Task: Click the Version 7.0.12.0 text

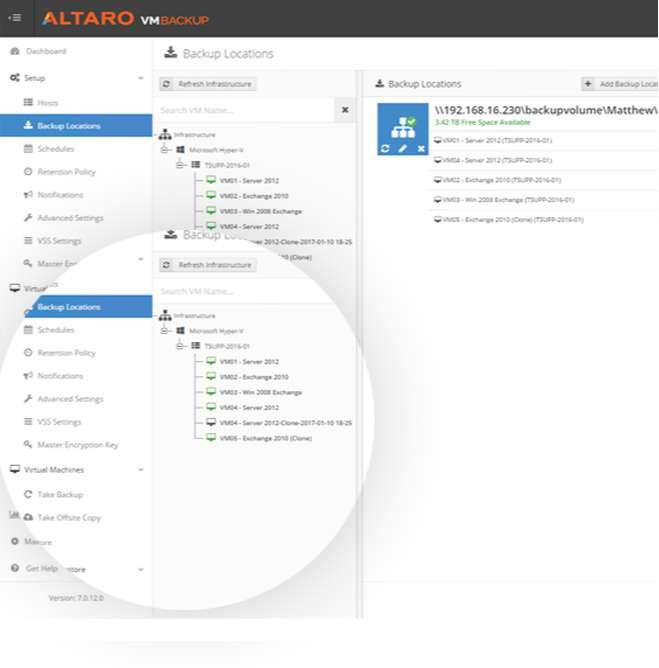Action: [76, 598]
